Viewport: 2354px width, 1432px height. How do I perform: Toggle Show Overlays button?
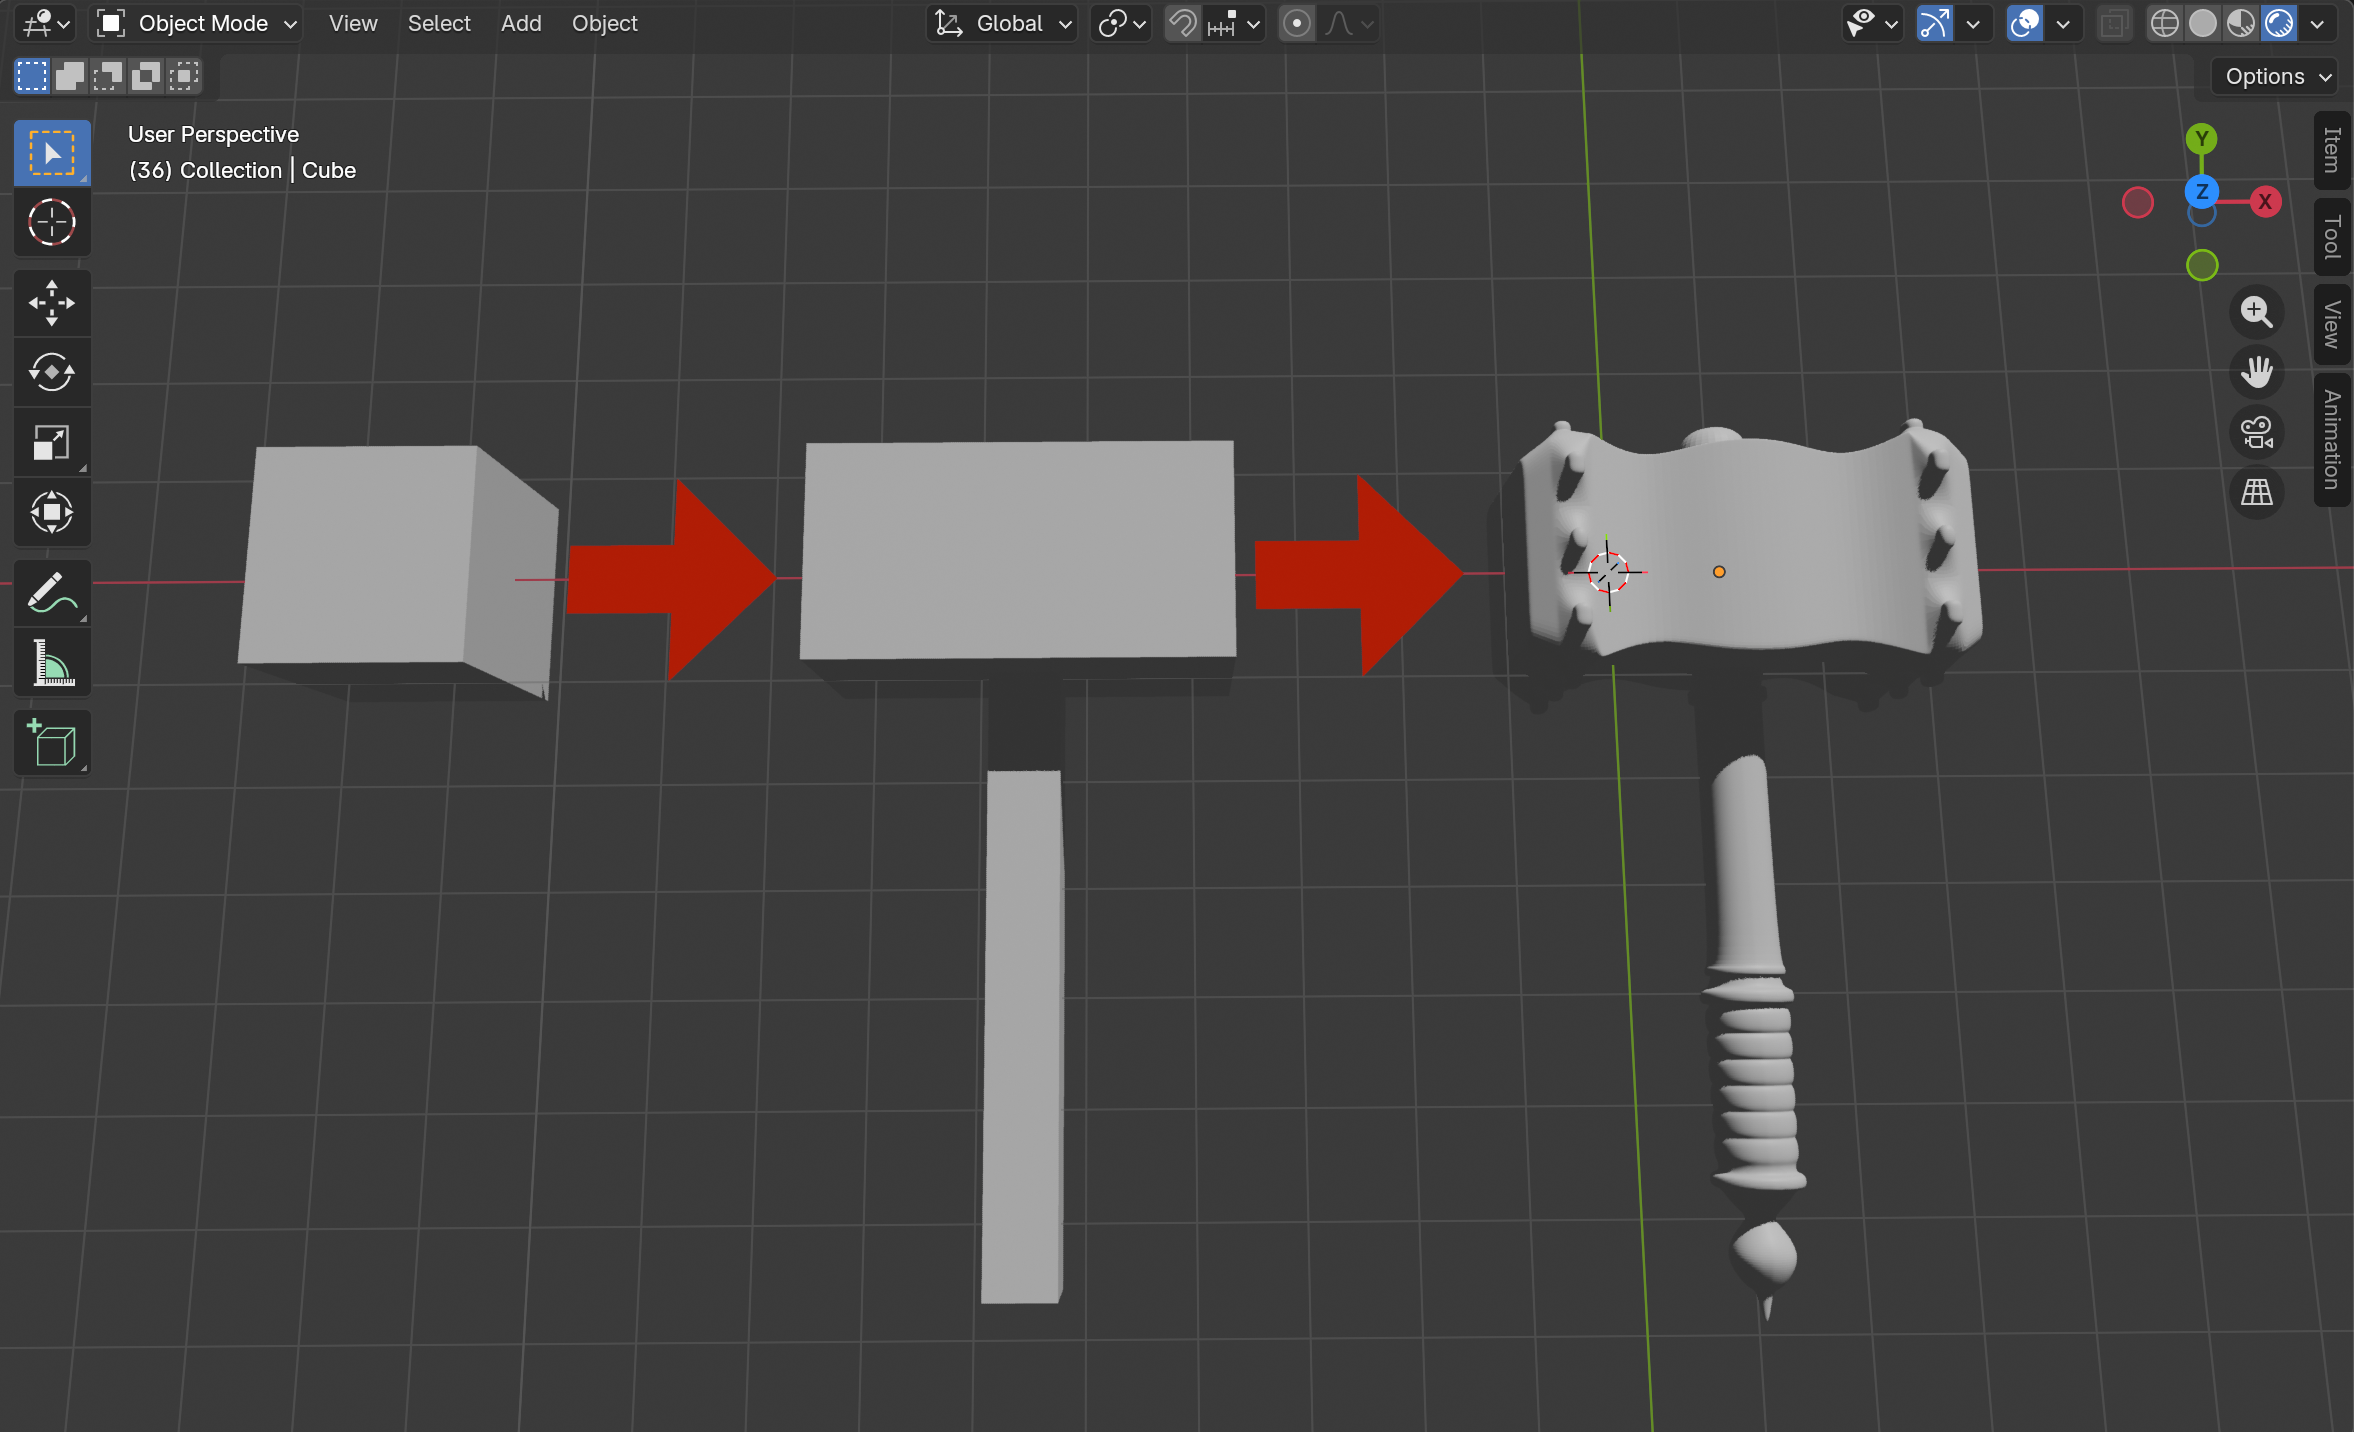tap(2025, 23)
